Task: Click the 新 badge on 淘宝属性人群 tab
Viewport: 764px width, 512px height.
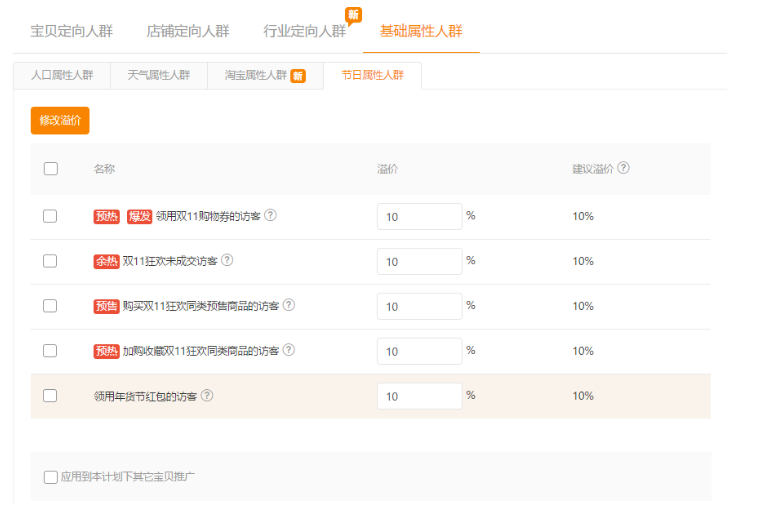Action: pos(298,76)
